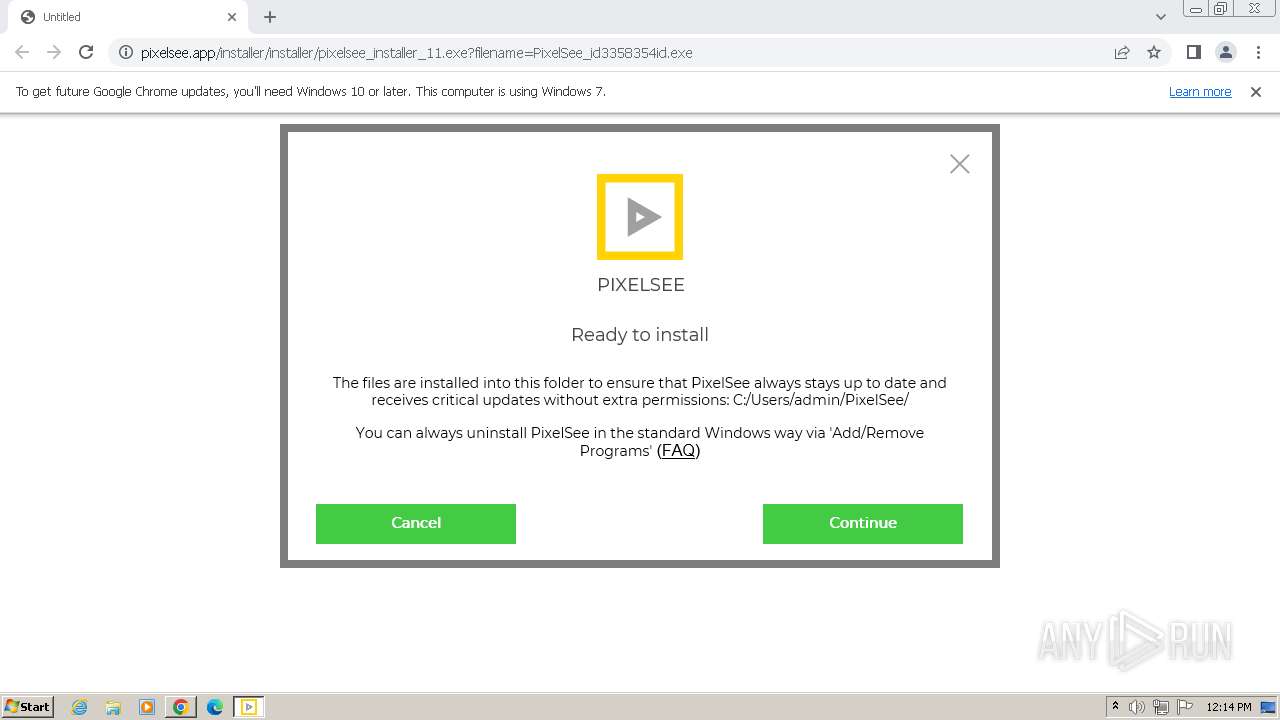Screen dimensions: 1280x720
Task: Open tab search dropdown
Action: coord(1160,17)
